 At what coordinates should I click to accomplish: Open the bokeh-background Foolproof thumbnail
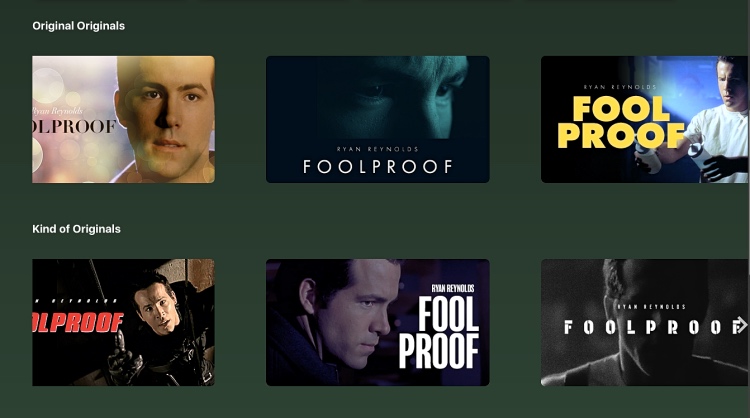point(123,119)
